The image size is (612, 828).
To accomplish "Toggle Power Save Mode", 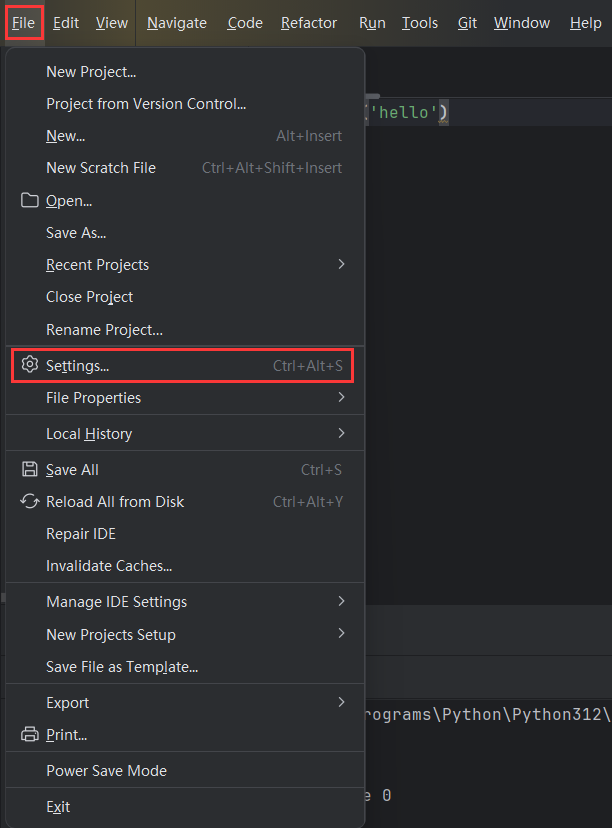I will coord(106,771).
